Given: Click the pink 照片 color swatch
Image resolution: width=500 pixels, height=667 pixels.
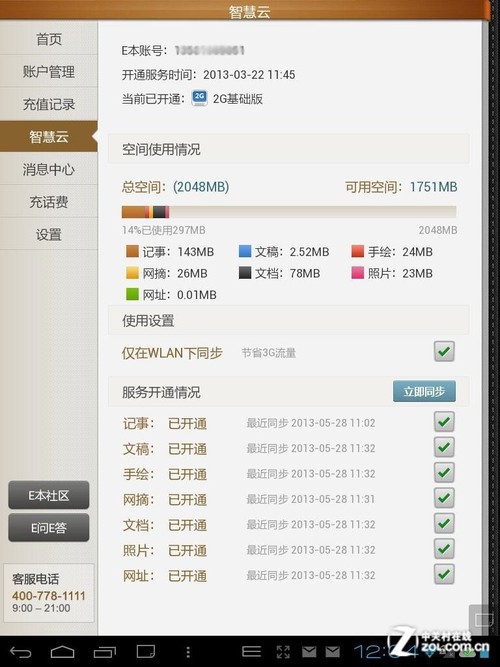Looking at the screenshot, I should pos(358,273).
